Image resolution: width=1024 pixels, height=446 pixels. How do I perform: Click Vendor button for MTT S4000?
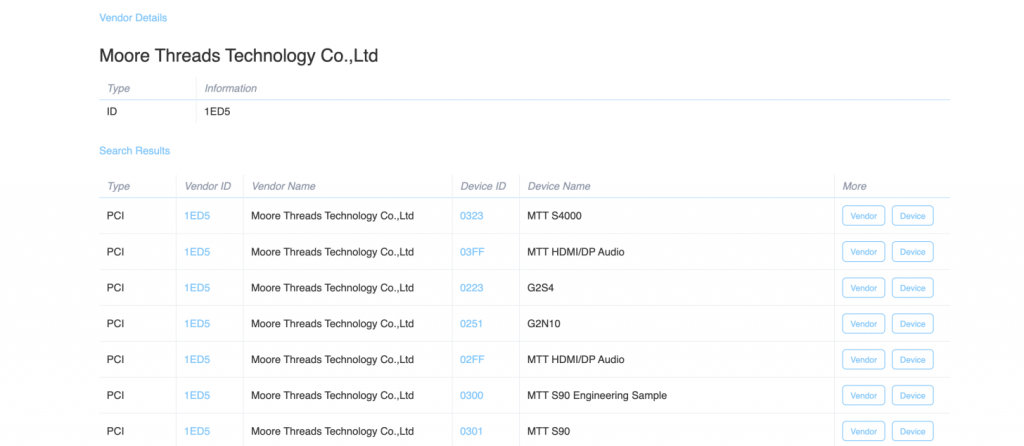[863, 215]
